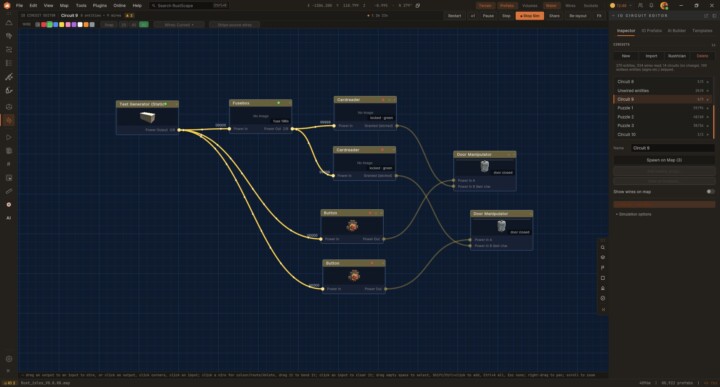Viewport: 720px width, 387px height.
Task: Expand the Puzzle 1 row arrow
Action: (x=708, y=108)
